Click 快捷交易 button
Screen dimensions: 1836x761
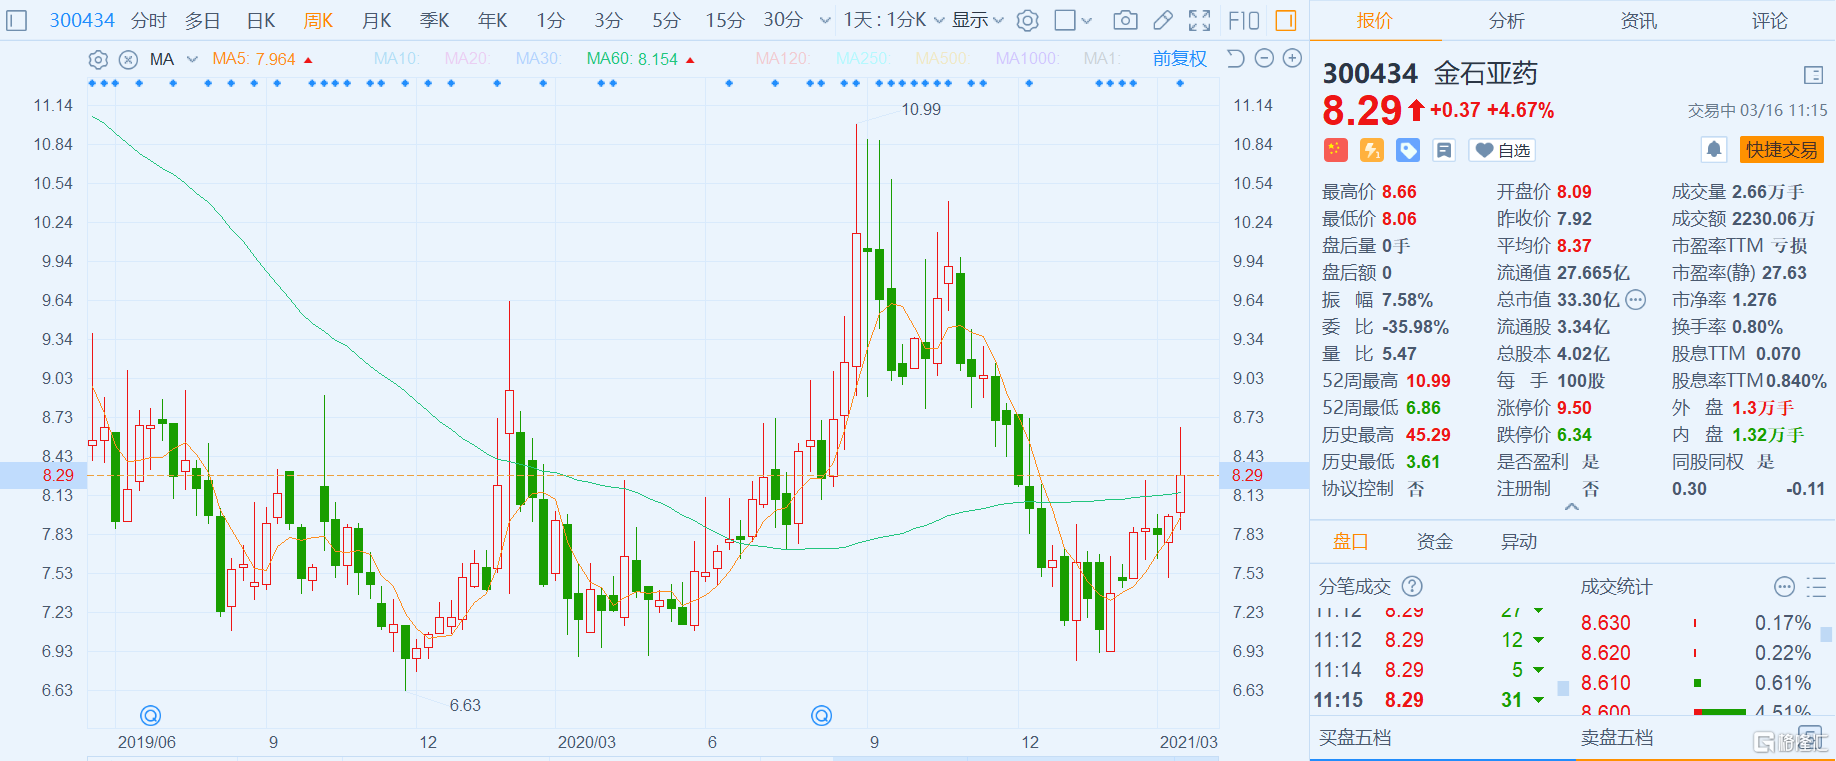1781,150
